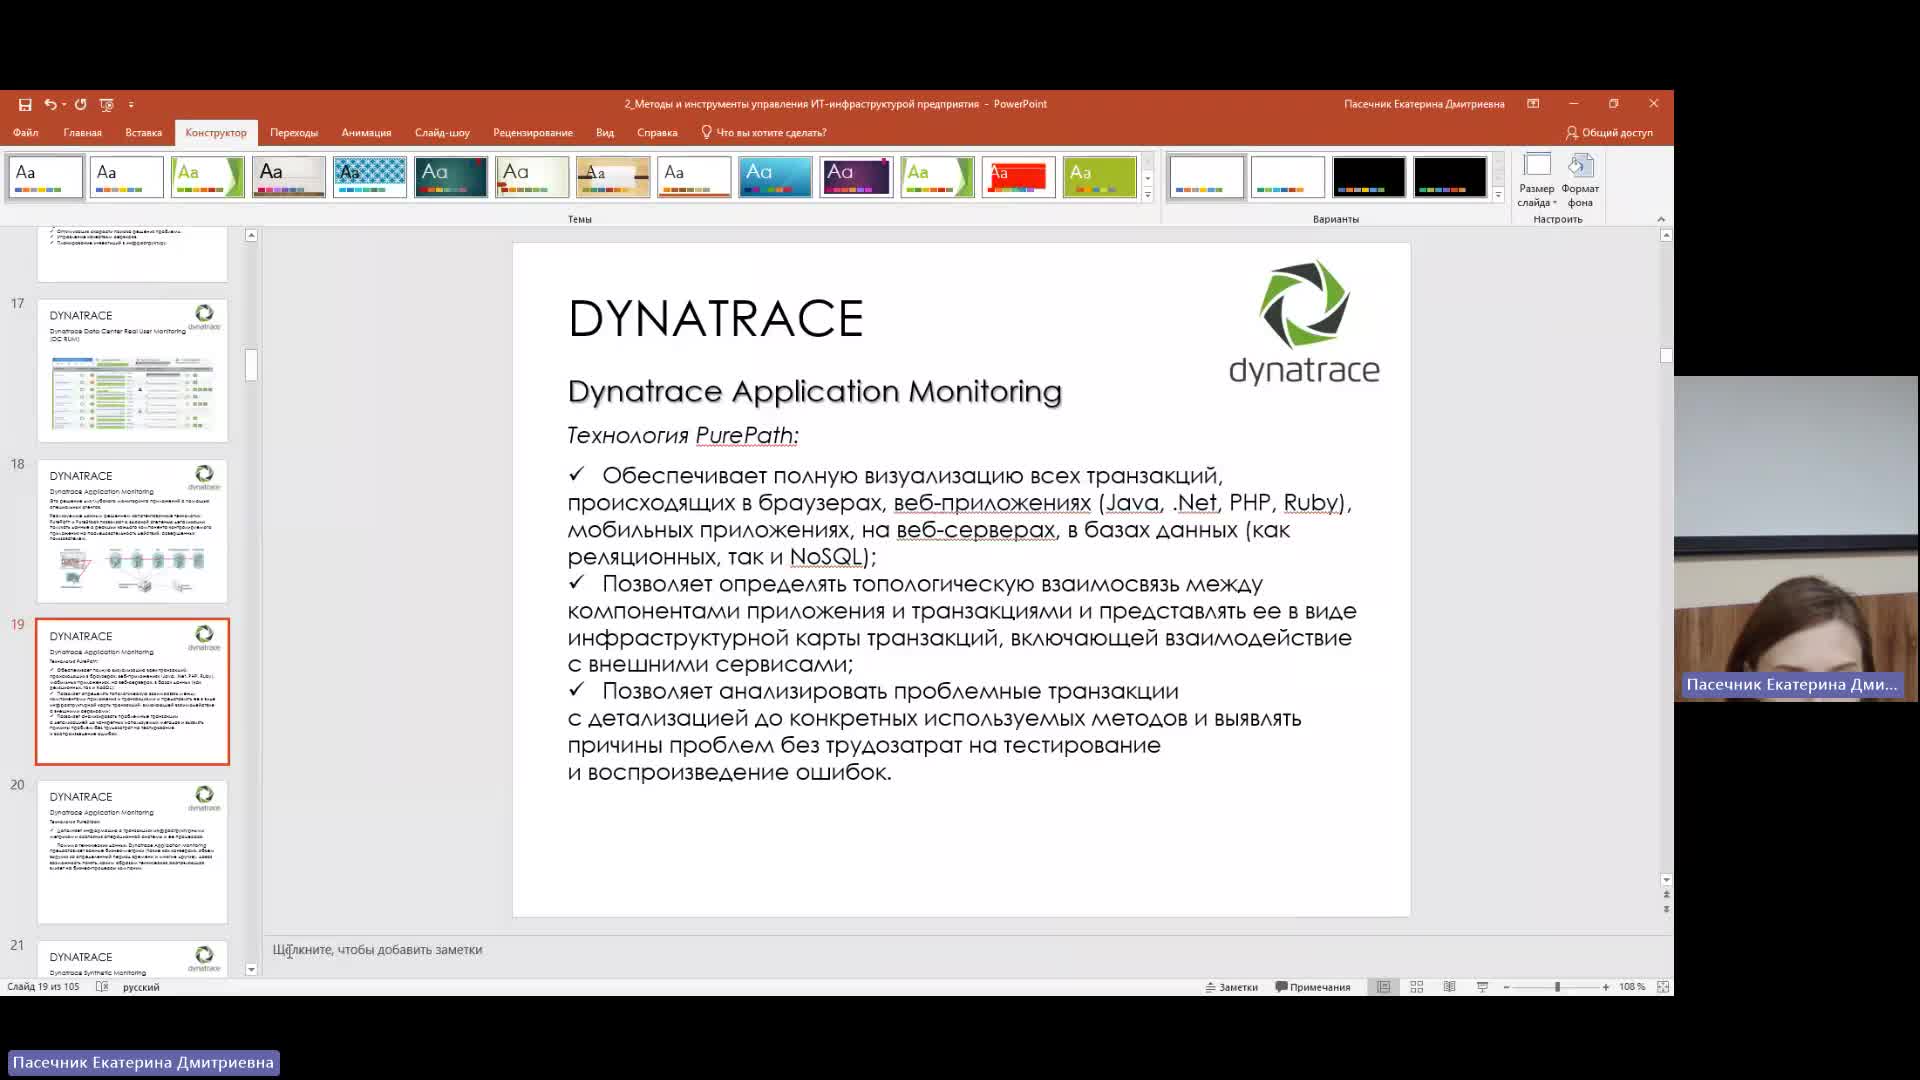This screenshot has width=1920, height=1080.
Task: Click the thumbnail pane scroll-down arrow
Action: tap(251, 969)
